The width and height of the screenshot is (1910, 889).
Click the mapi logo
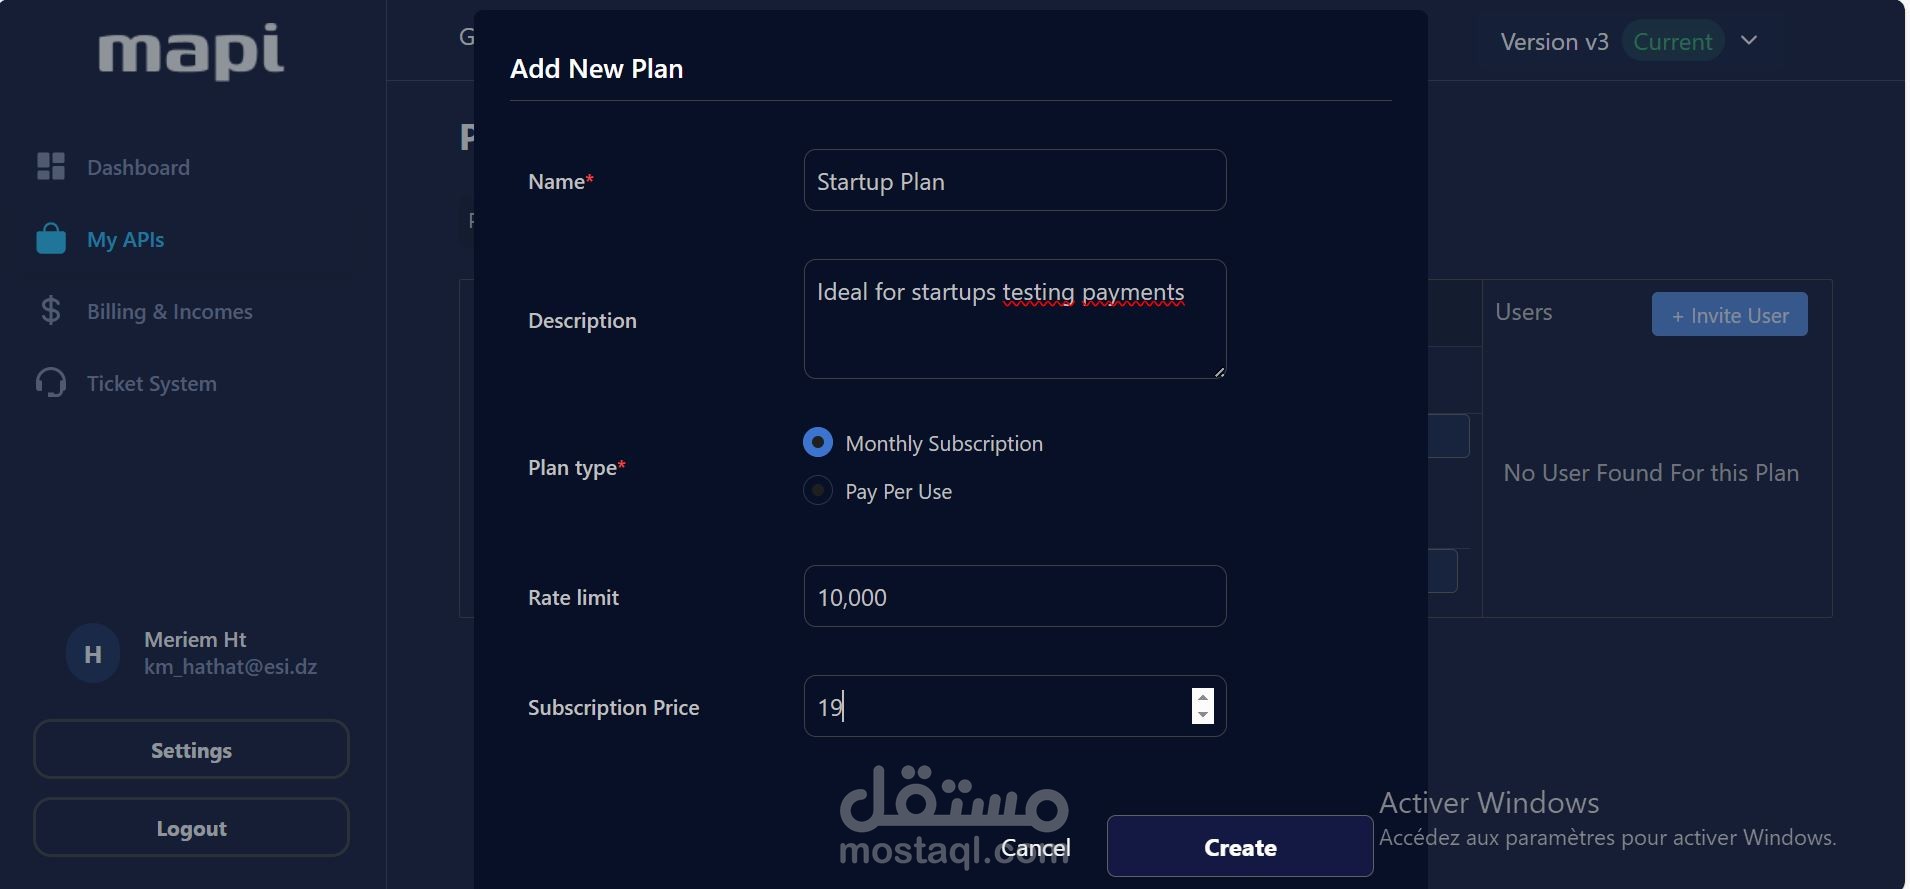pyautogui.click(x=191, y=51)
